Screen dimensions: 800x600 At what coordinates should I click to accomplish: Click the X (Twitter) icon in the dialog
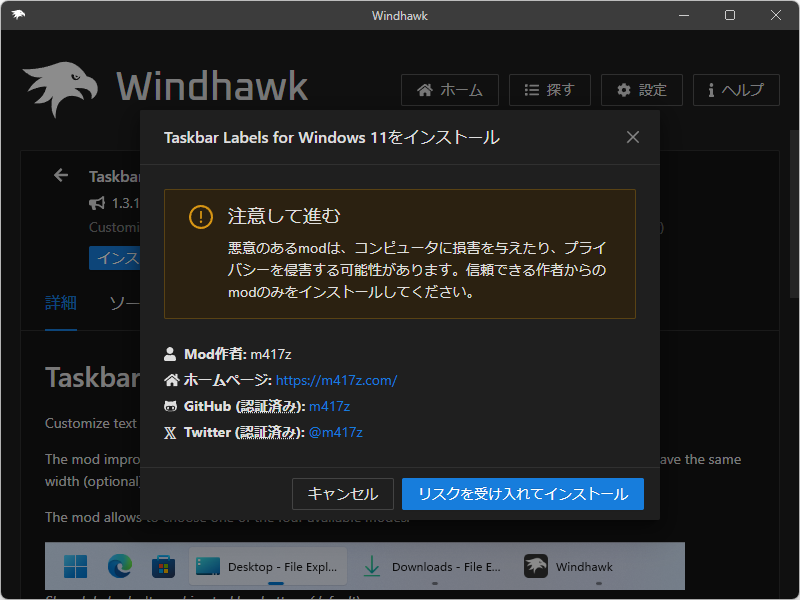click(171, 432)
